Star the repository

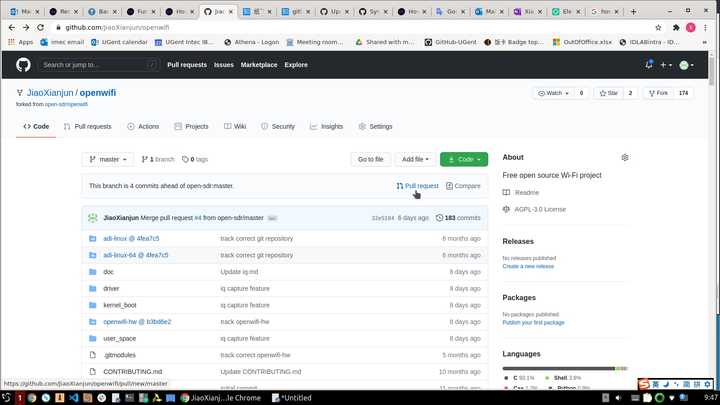coord(608,93)
